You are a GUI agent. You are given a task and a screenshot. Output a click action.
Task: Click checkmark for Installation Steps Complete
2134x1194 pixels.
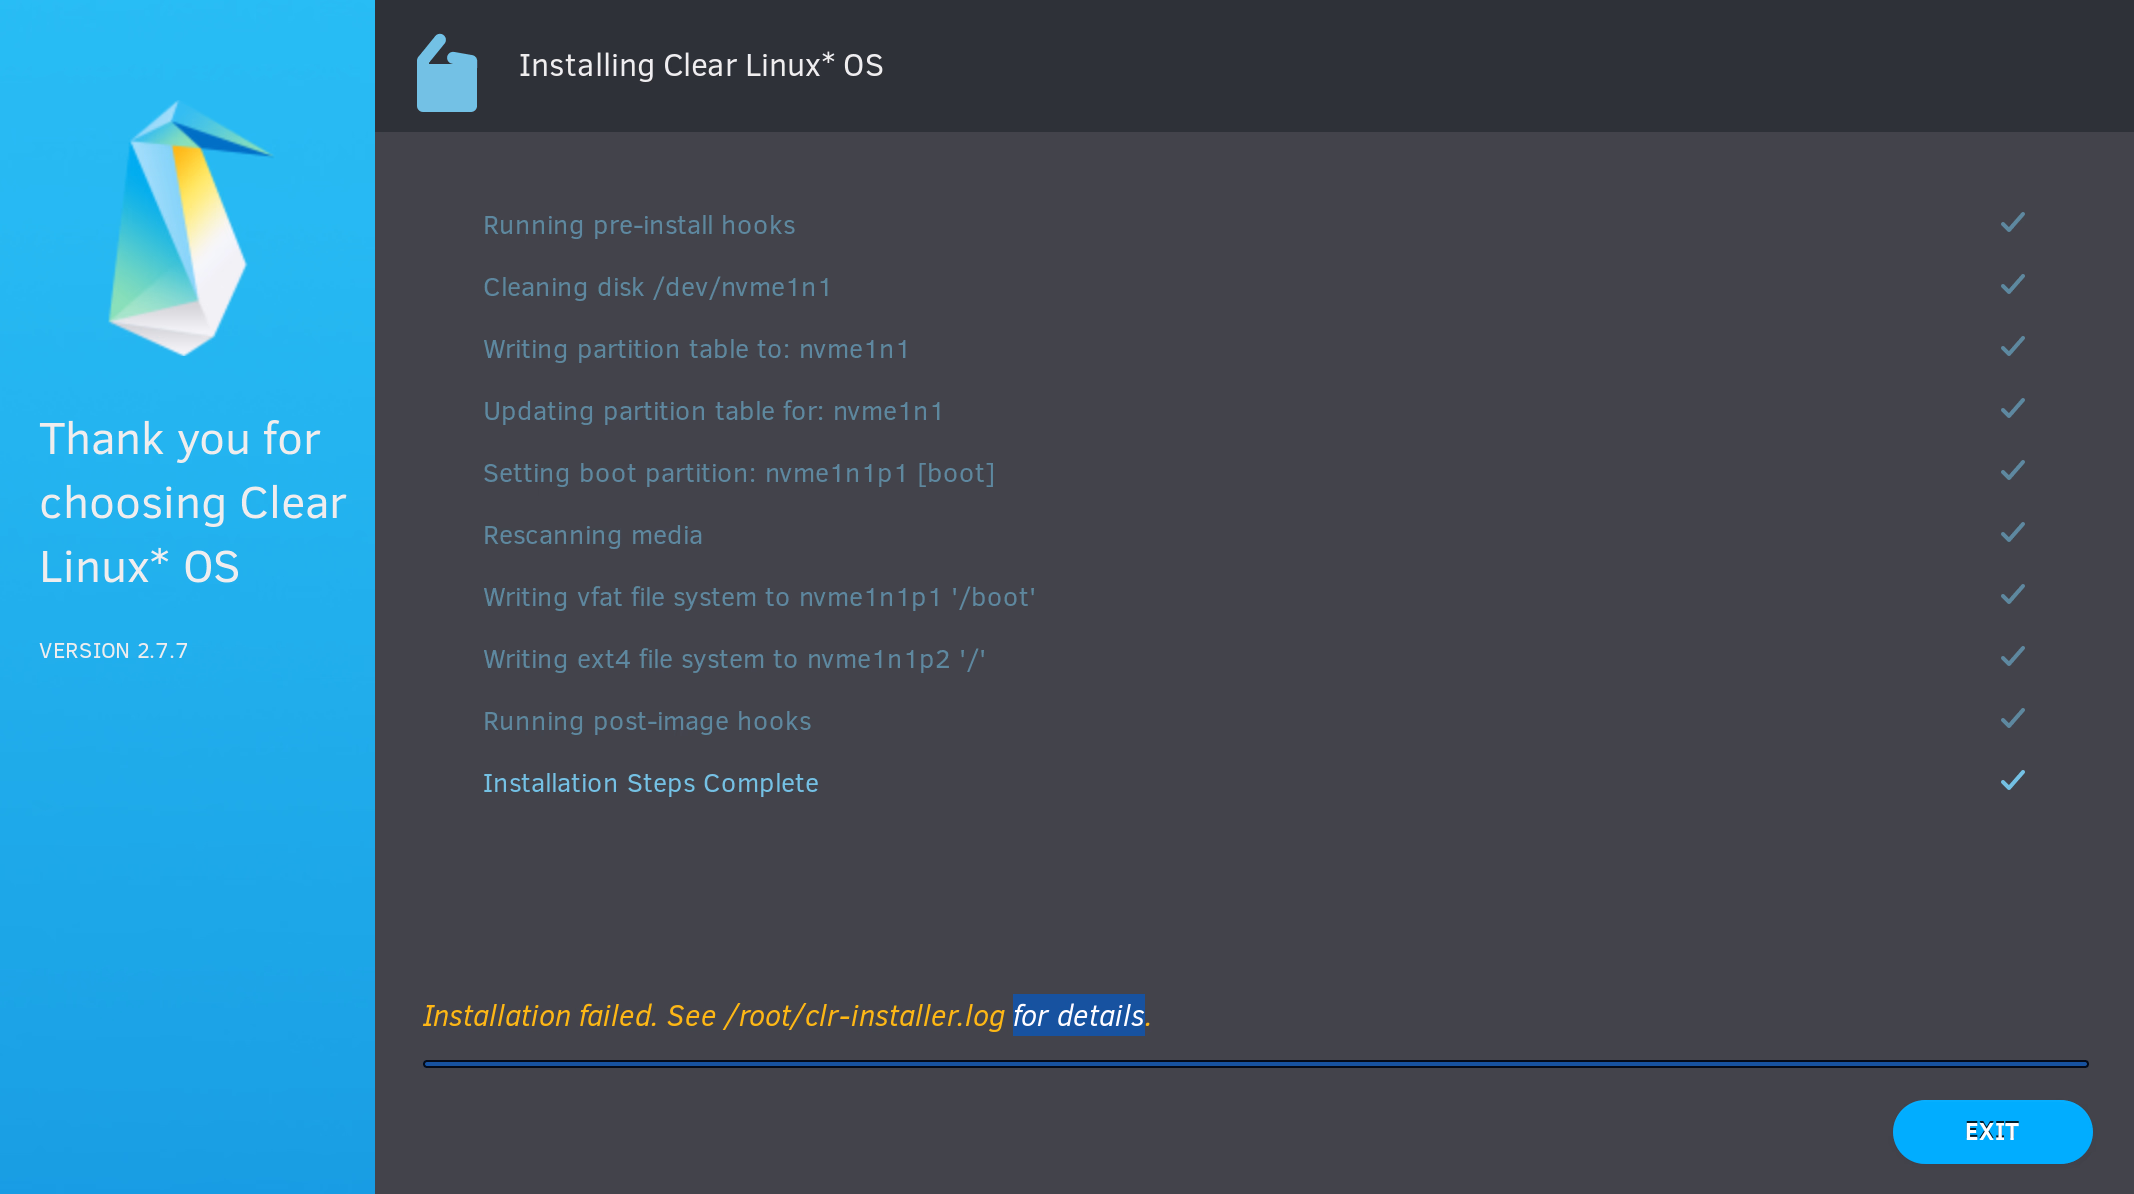point(2012,781)
